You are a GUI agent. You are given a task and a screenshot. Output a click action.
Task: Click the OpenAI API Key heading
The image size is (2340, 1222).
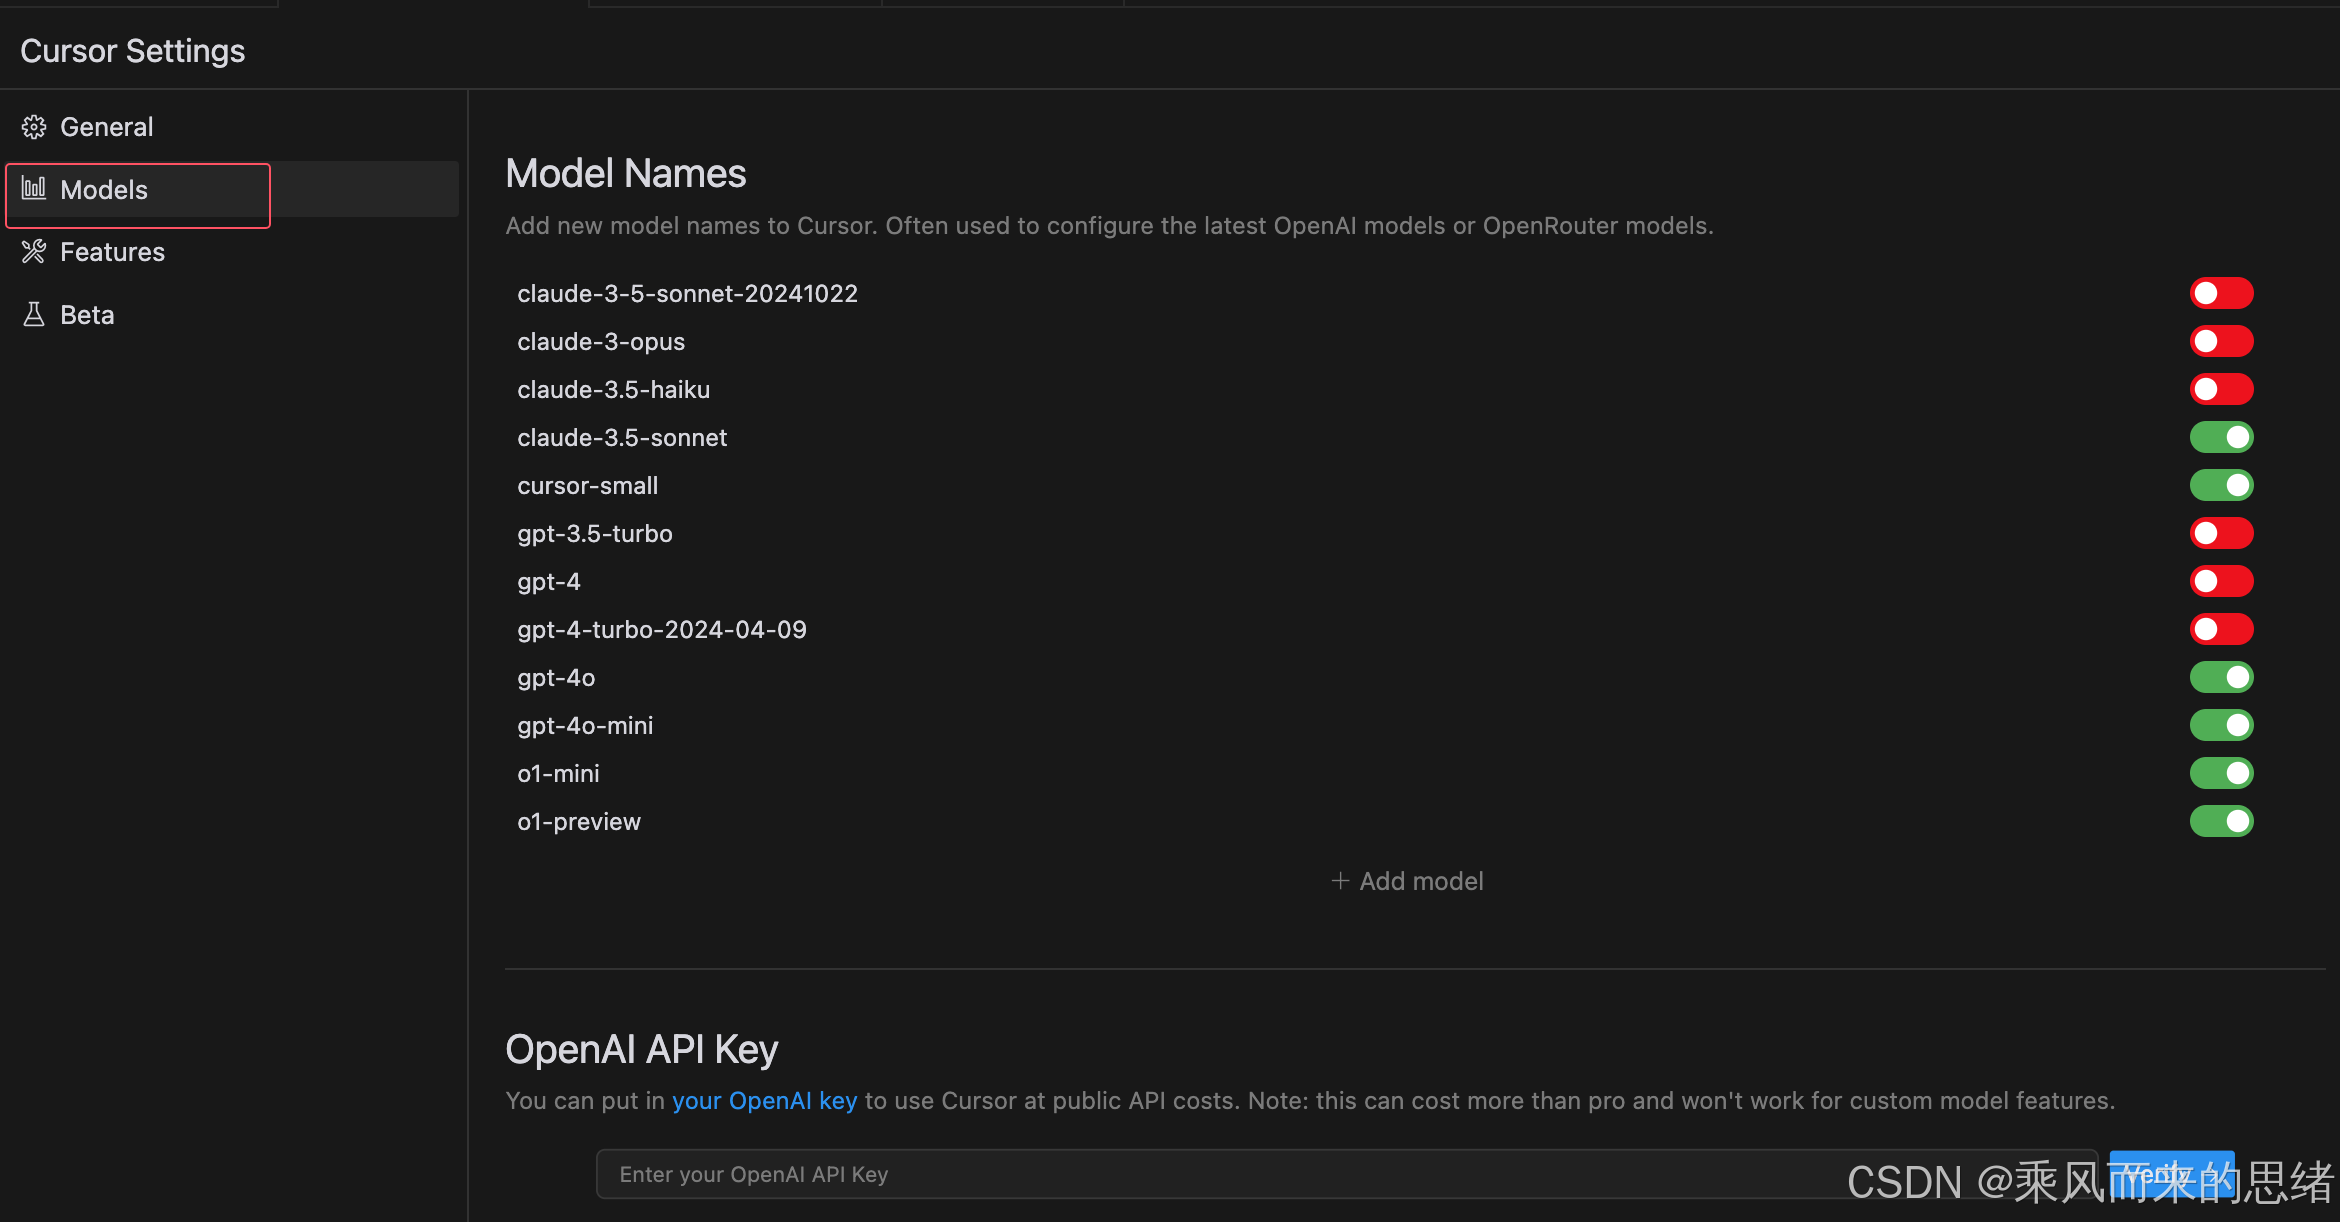pyautogui.click(x=641, y=1049)
